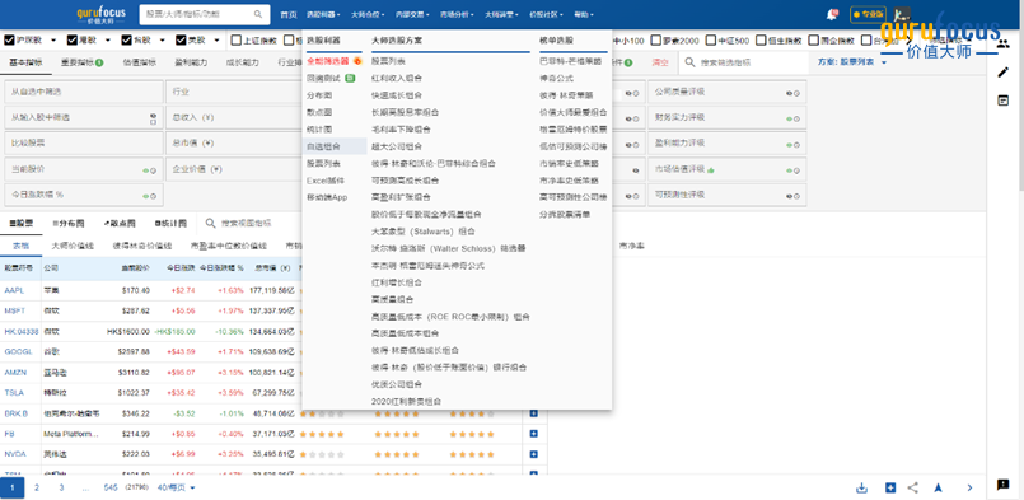Click the thumbs-up icon beside 市场估值评级

(711, 169)
